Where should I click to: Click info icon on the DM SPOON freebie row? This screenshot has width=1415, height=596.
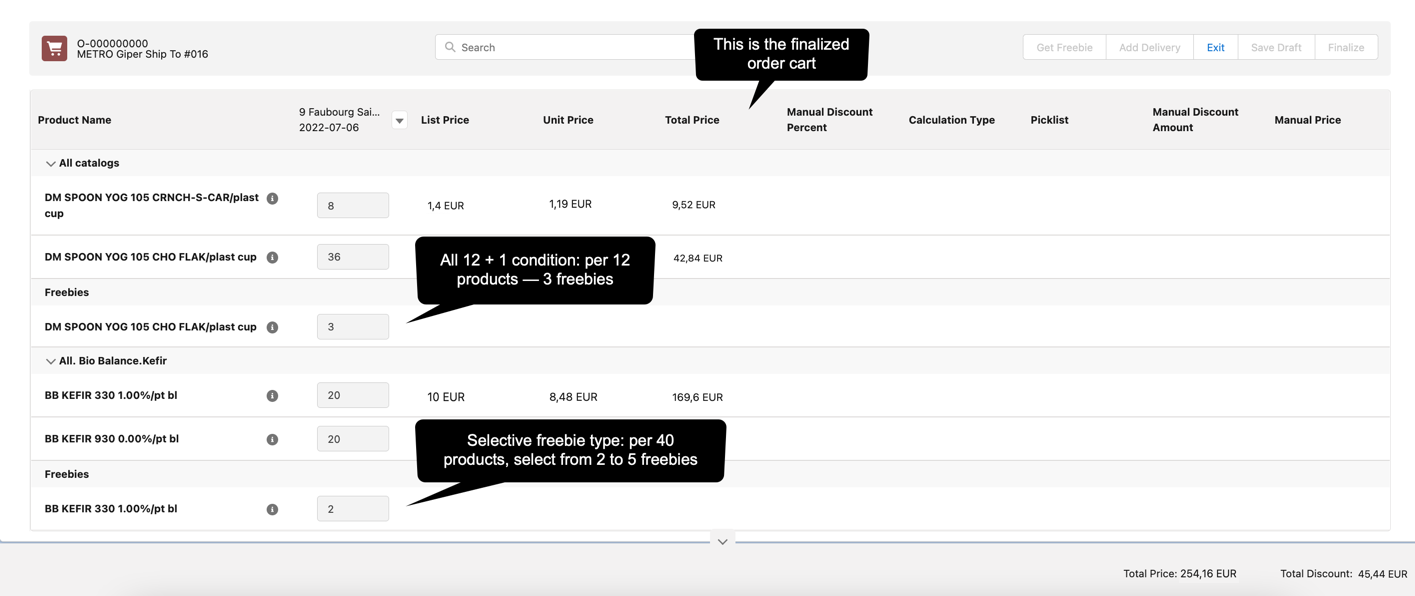[x=272, y=326]
